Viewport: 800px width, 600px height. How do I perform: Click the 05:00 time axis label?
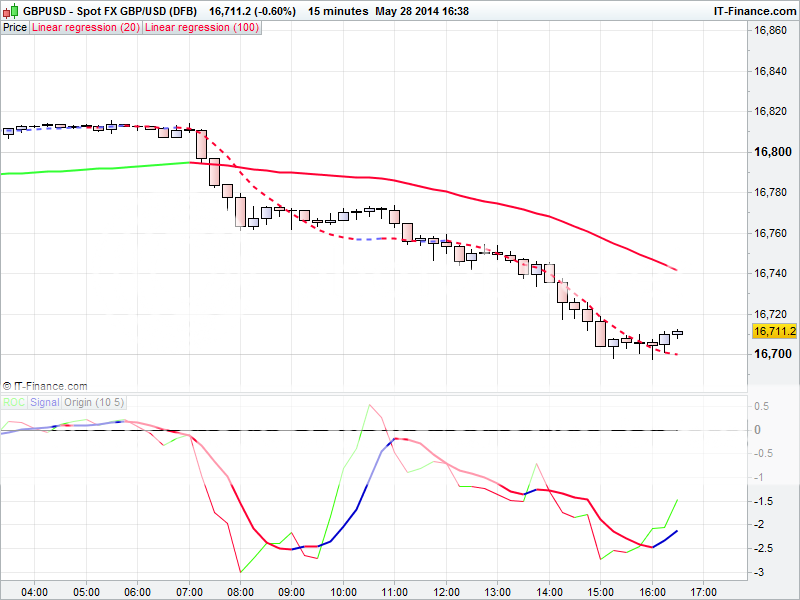coord(86,592)
